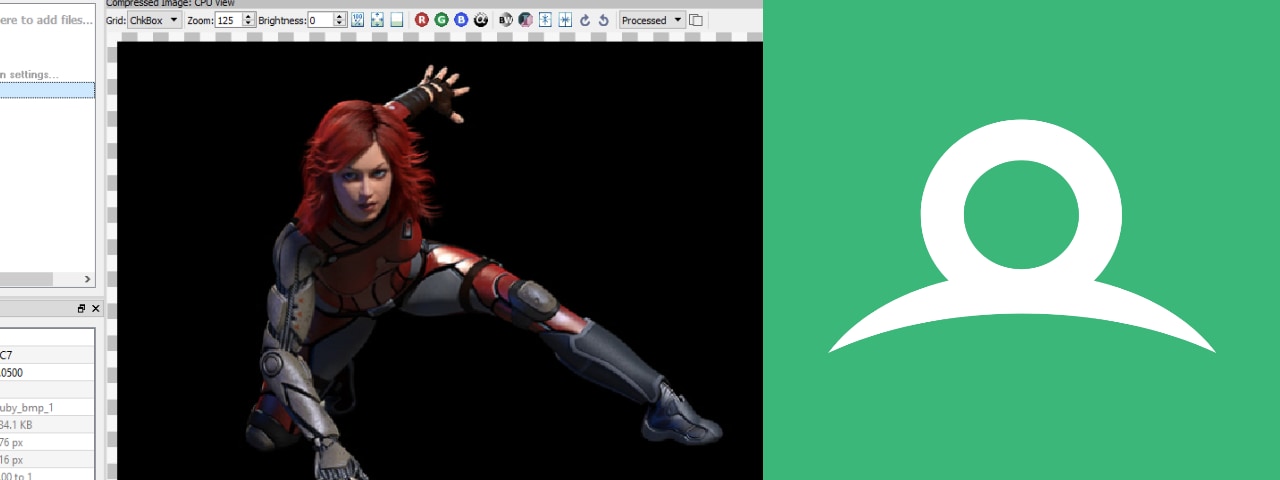Open the Grid ChkBox dropdown

[174, 20]
